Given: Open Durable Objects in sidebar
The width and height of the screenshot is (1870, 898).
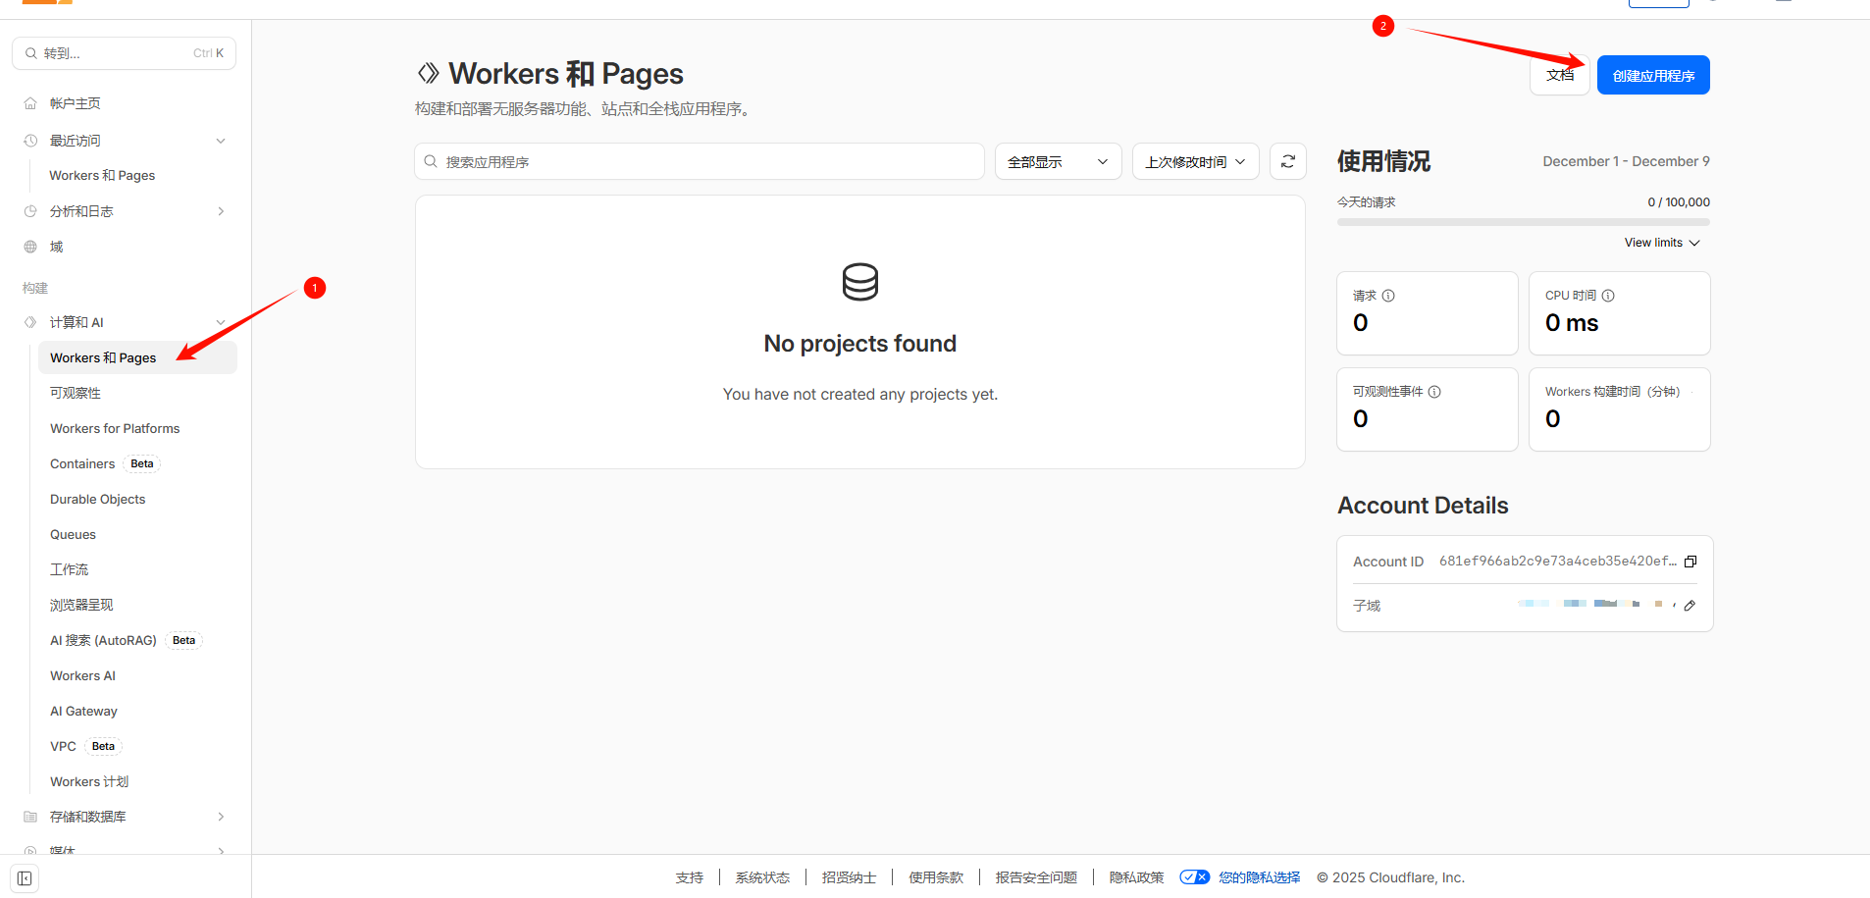Looking at the screenshot, I should click(98, 499).
